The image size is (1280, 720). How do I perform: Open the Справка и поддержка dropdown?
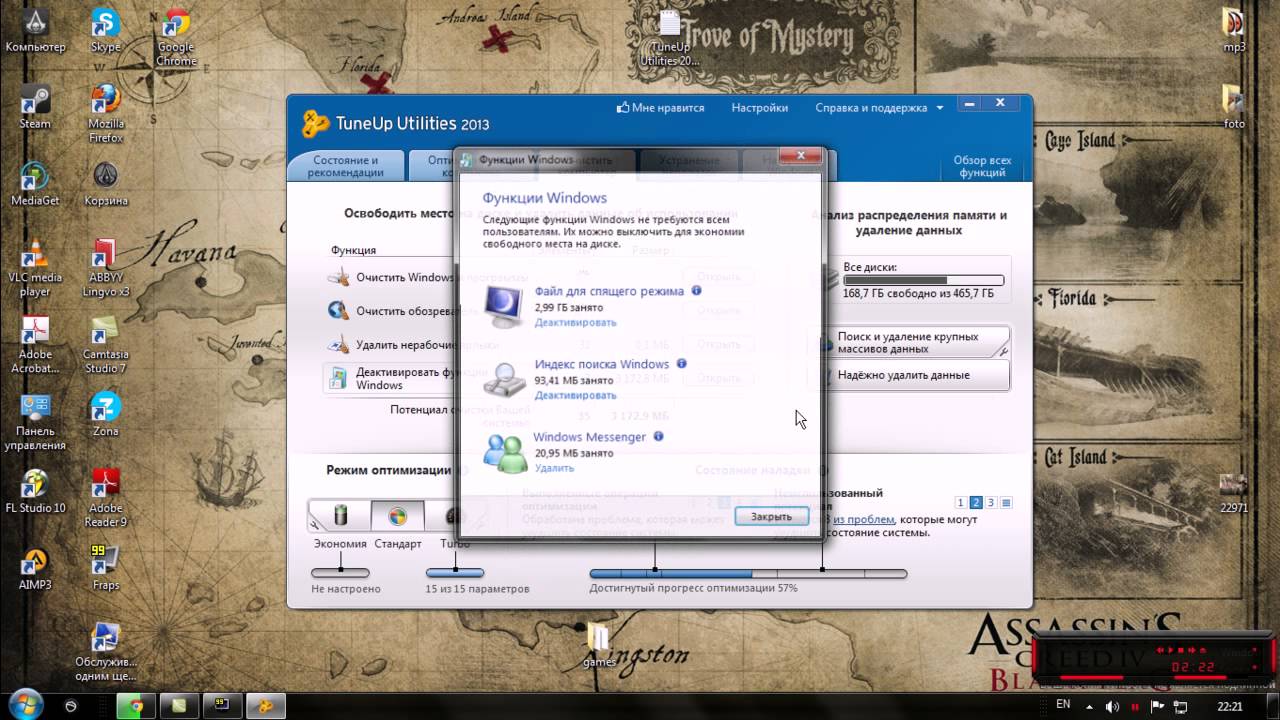879,108
